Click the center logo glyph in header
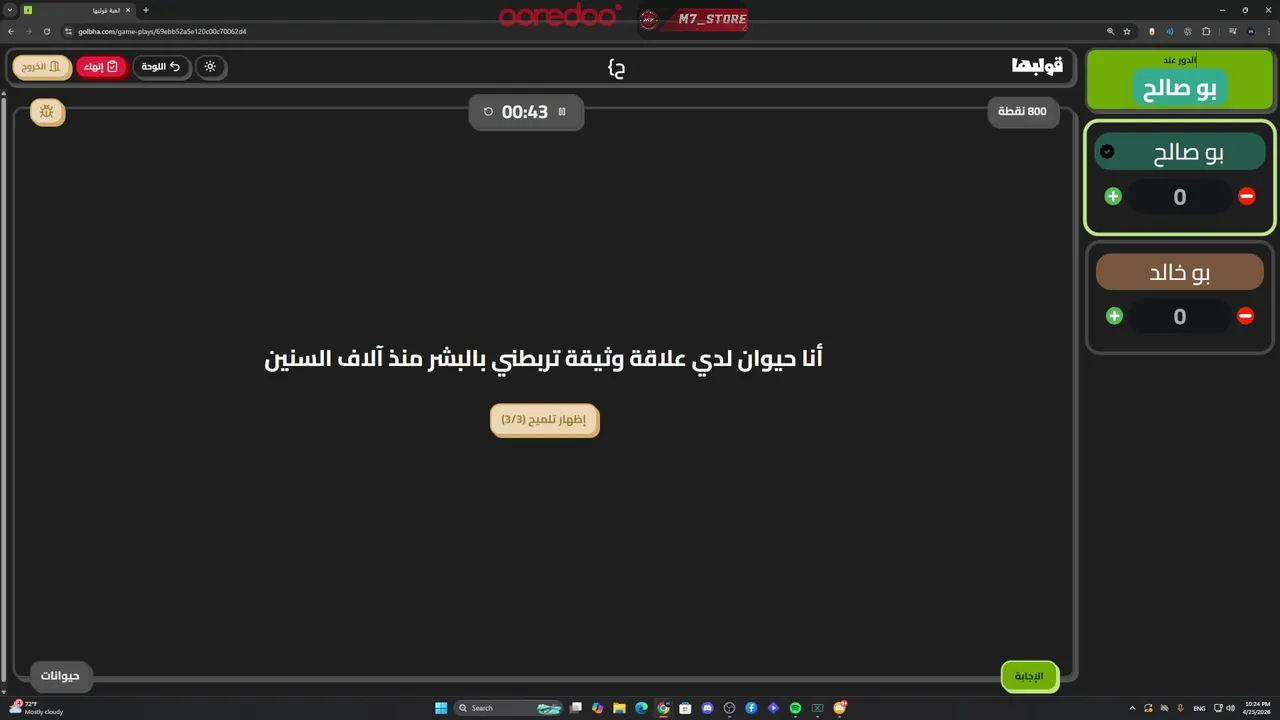Screen dimensions: 1280x720 coord(616,68)
